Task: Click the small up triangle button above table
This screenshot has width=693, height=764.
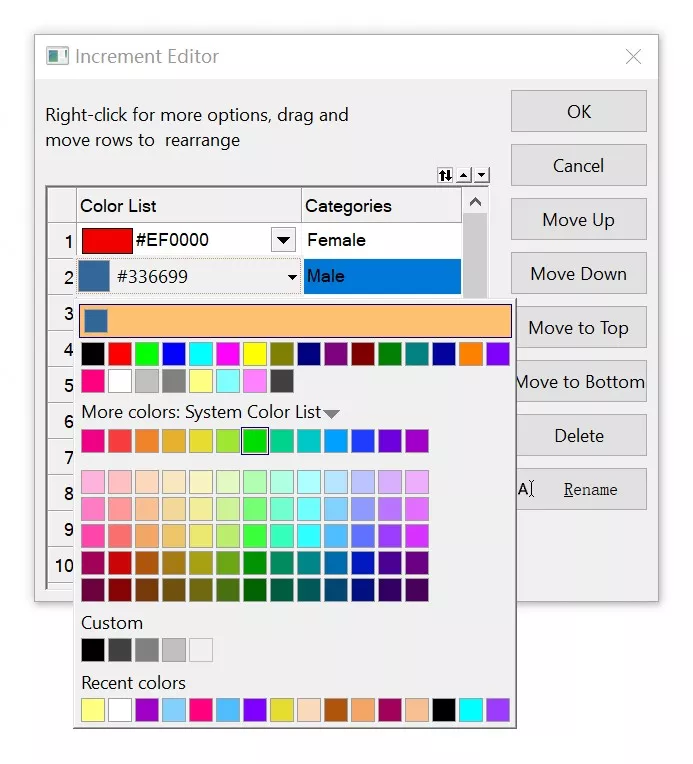Action: pos(463,175)
